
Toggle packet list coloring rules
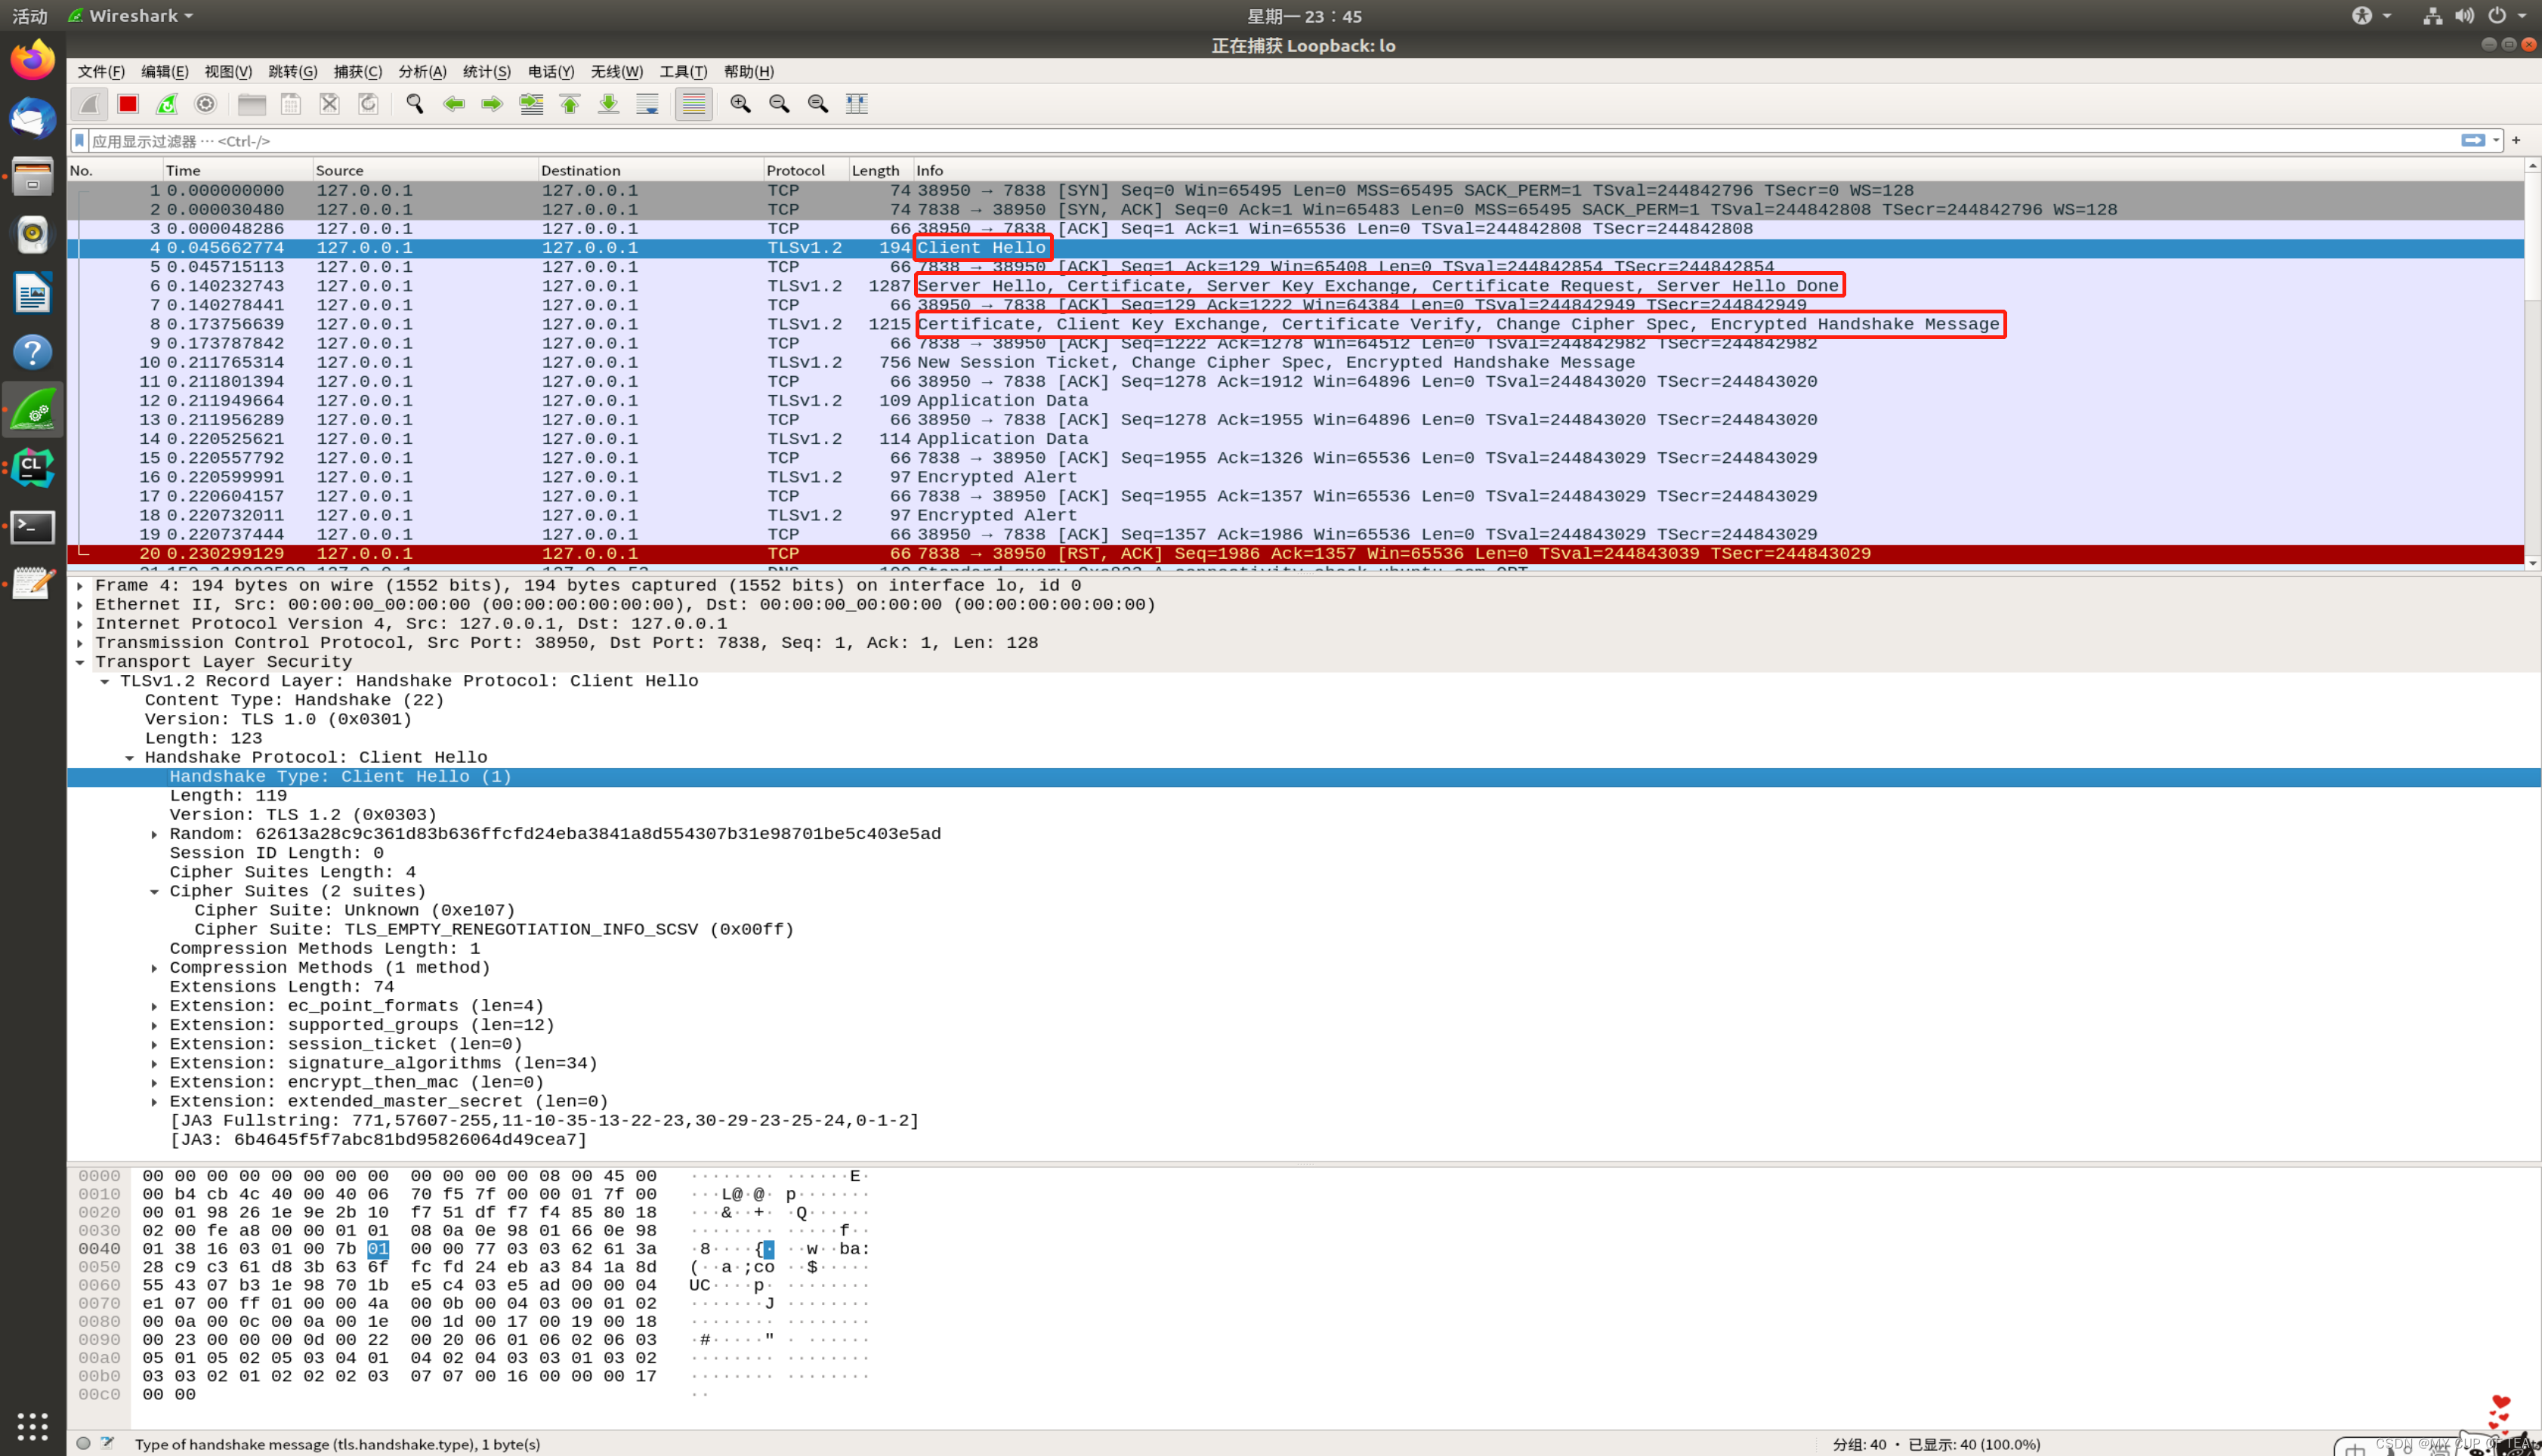693,104
